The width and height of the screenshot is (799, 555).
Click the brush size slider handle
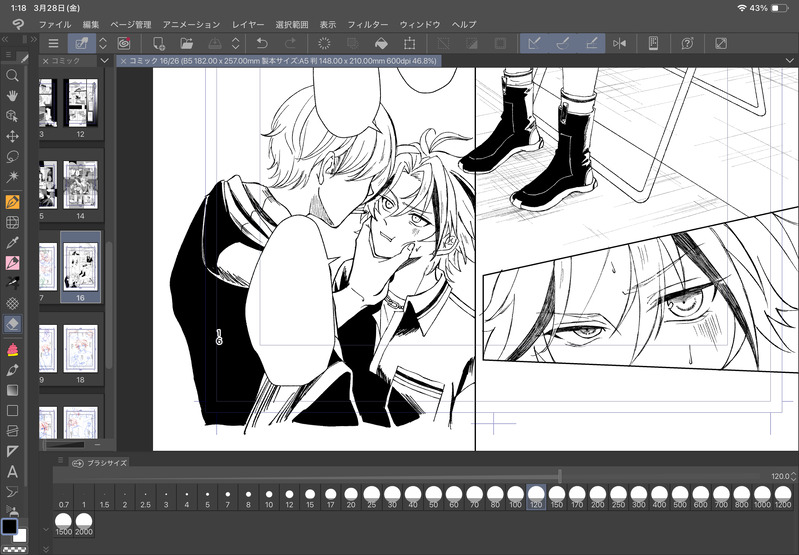(x=560, y=477)
